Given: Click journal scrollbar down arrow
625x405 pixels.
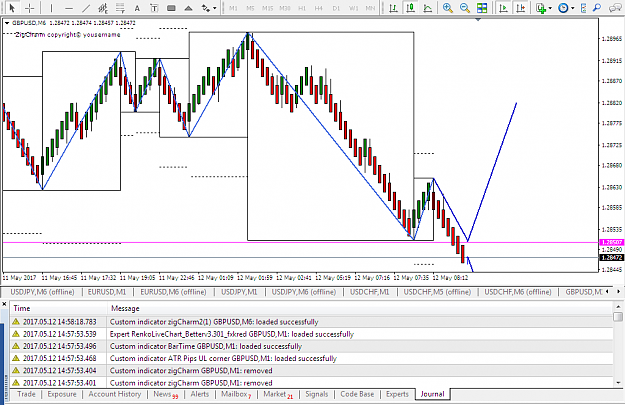Looking at the screenshot, I should point(618,383).
